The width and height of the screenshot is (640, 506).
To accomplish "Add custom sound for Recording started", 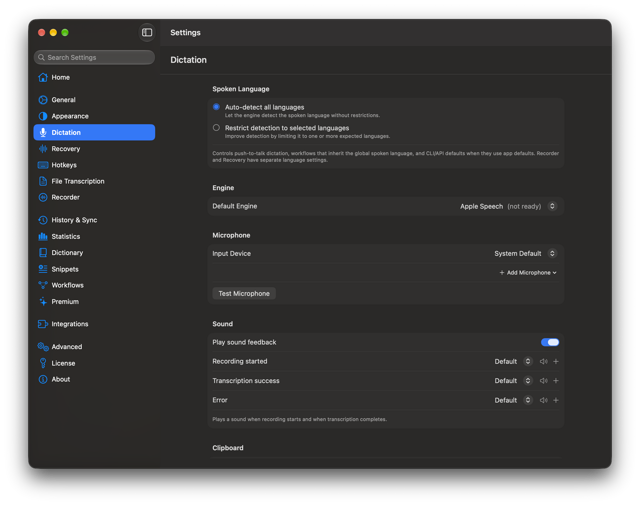I will 556,361.
